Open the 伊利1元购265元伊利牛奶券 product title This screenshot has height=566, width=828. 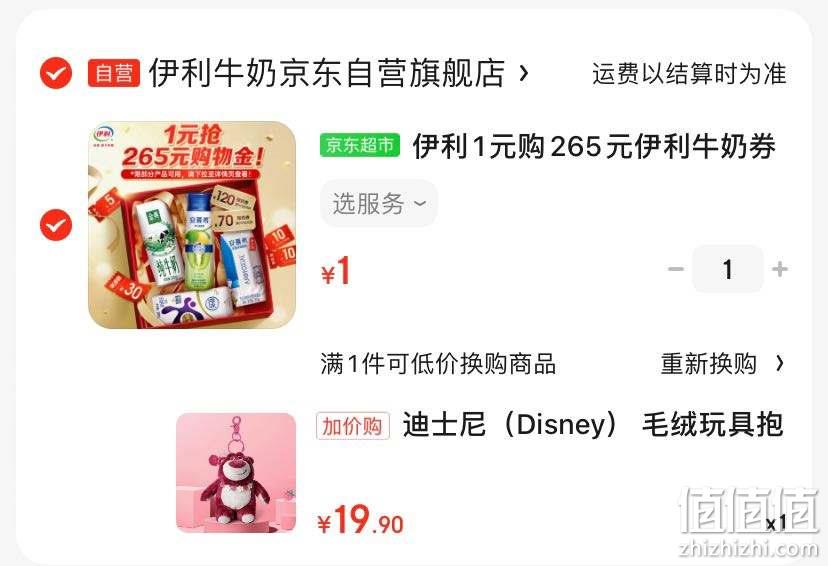(x=594, y=146)
